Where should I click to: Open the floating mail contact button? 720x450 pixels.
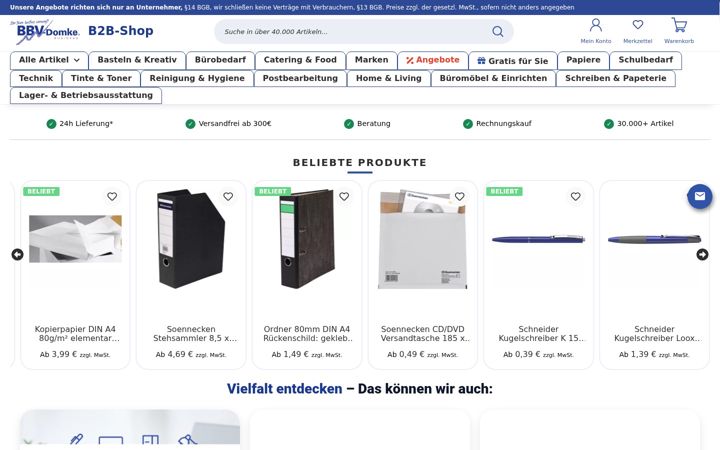click(x=699, y=197)
